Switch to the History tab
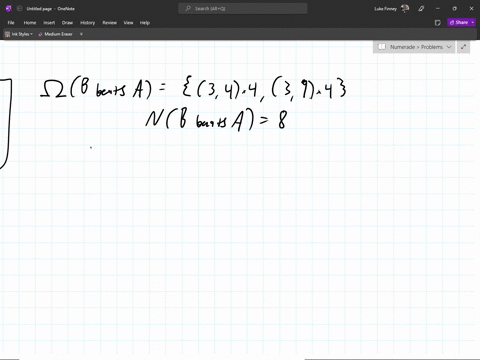Screen dimensions: 480x360 [88, 23]
